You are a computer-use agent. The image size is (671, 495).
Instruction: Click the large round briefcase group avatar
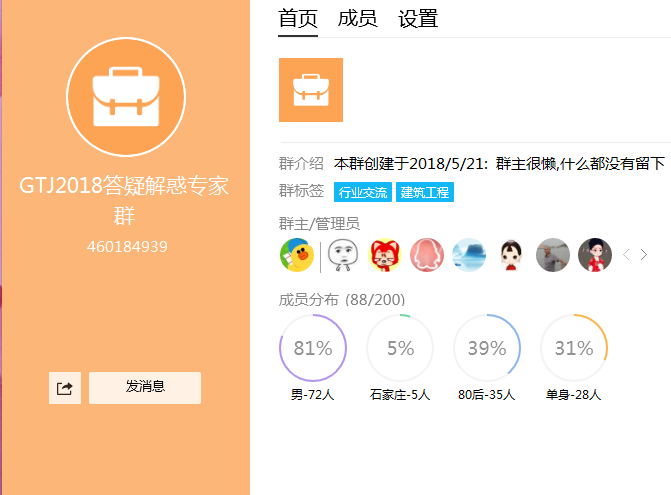pyautogui.click(x=126, y=97)
